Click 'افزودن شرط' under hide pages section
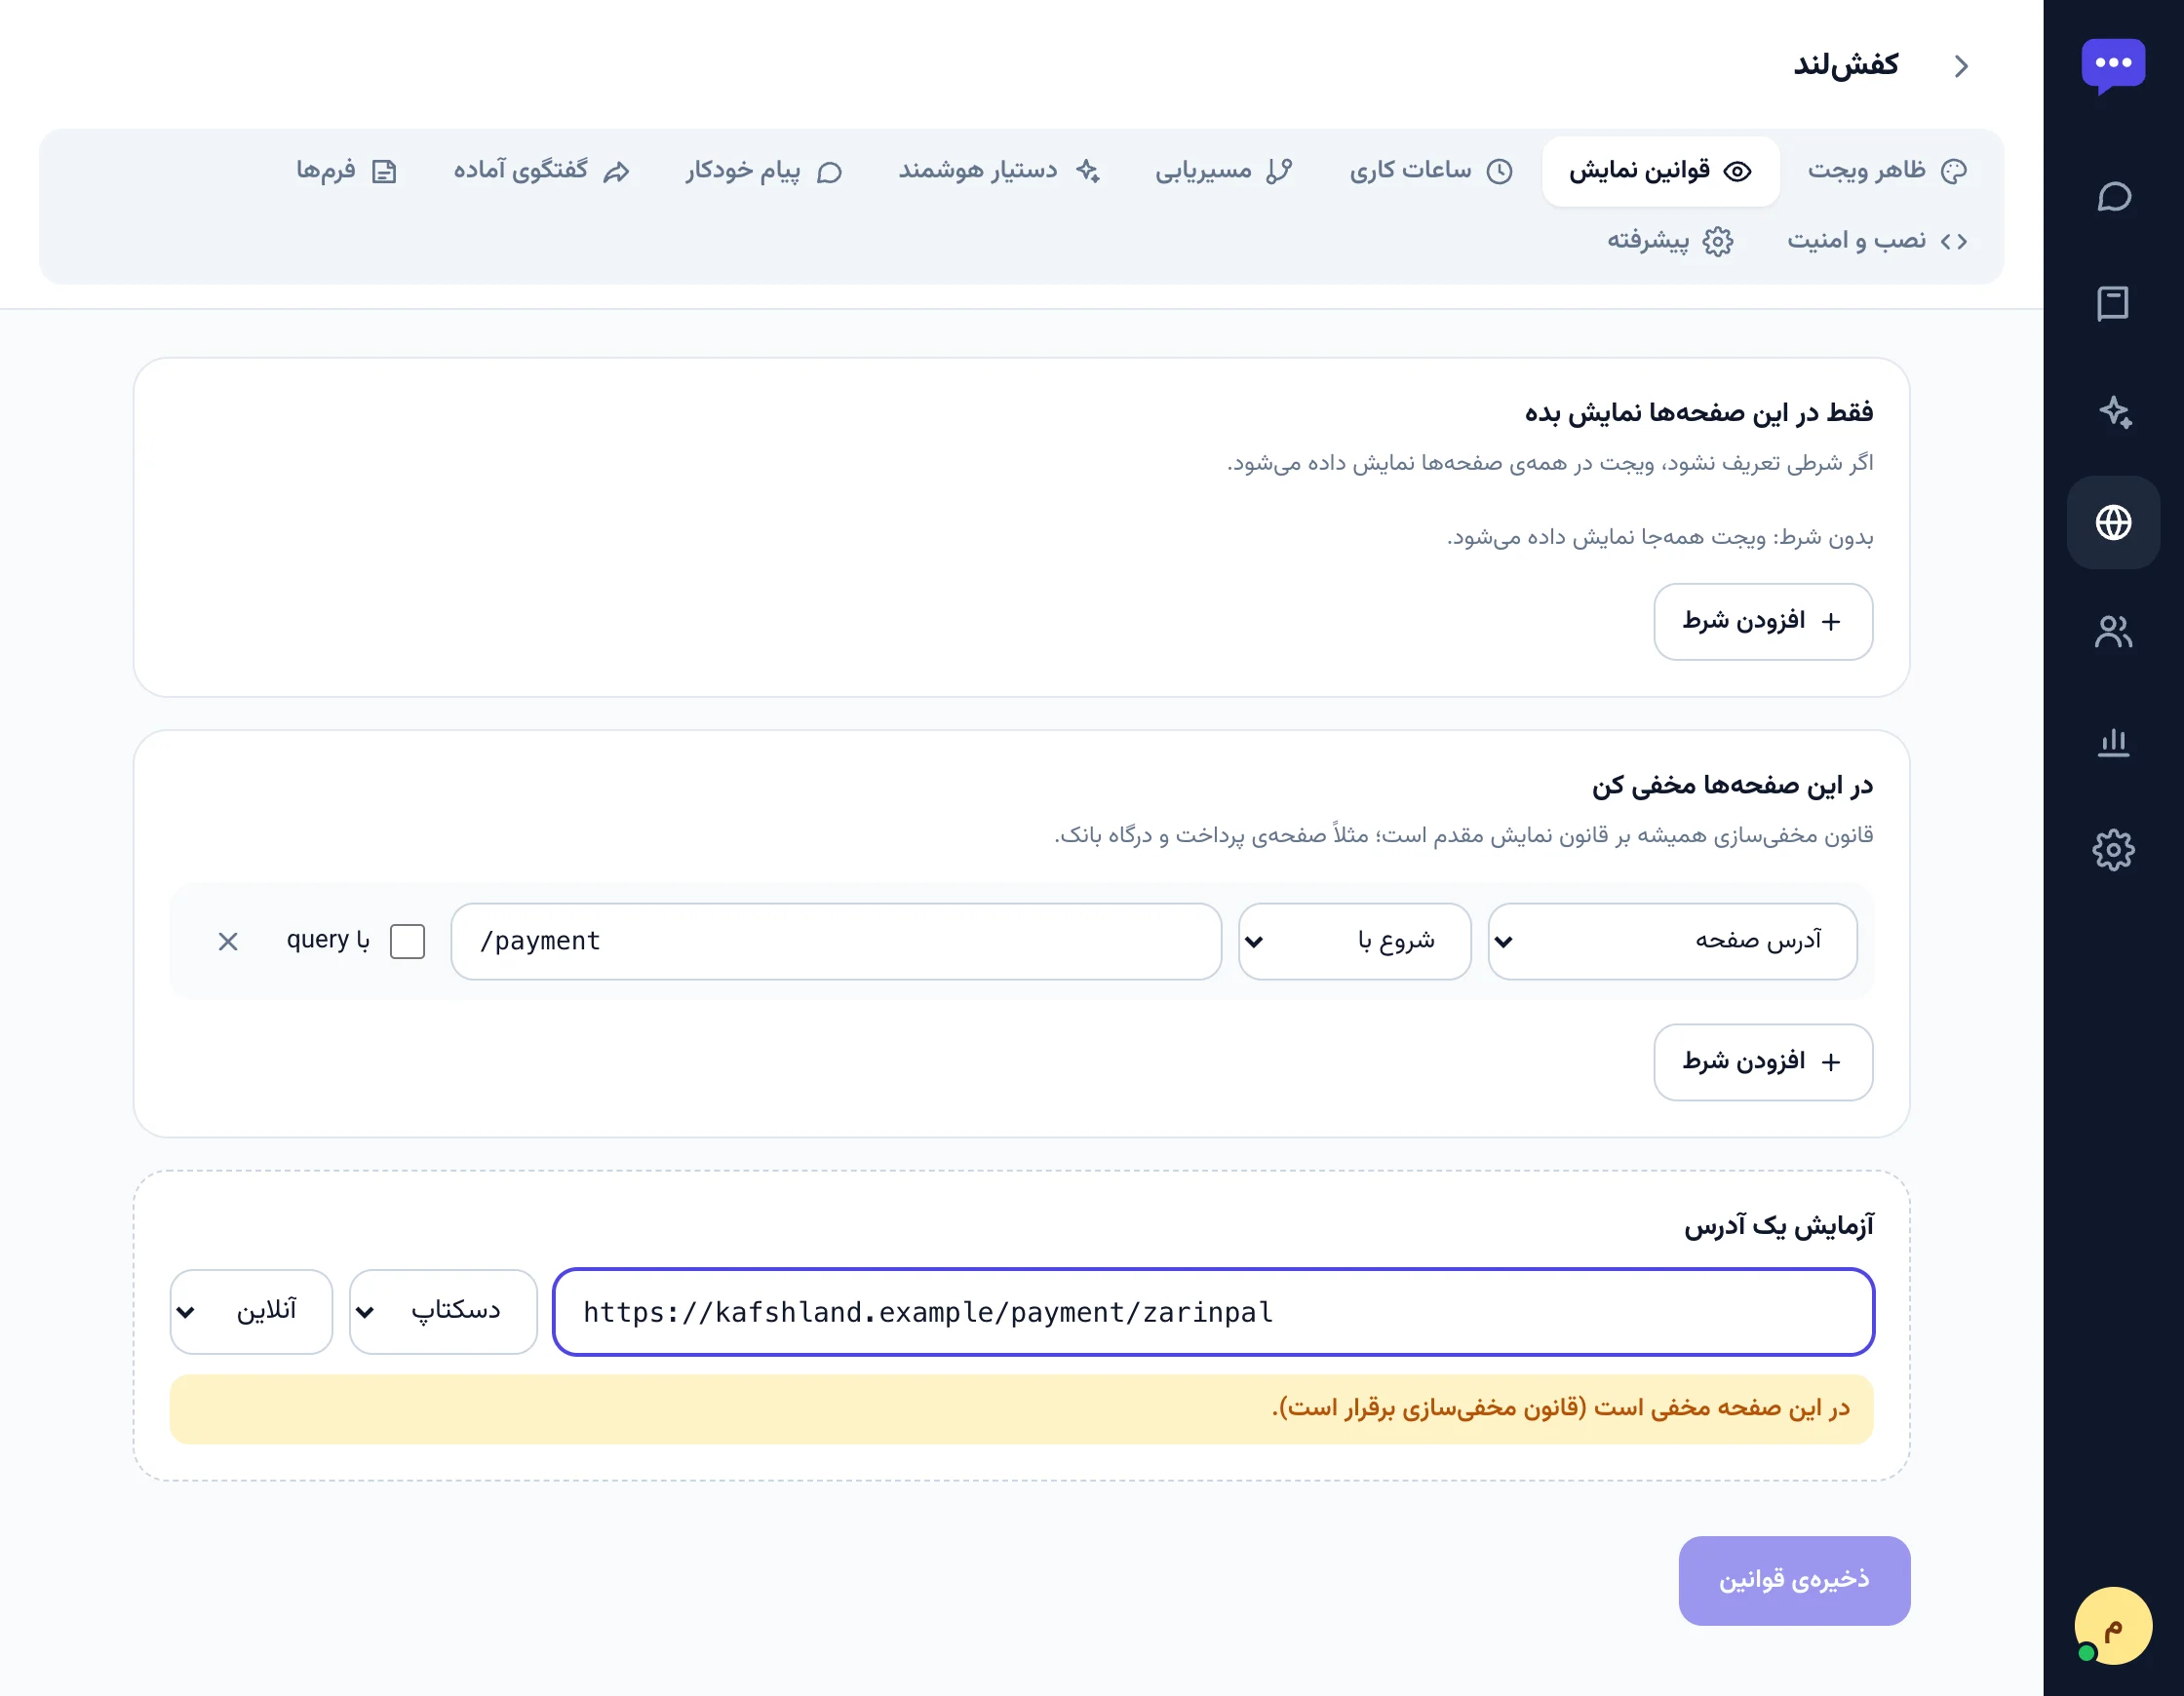 tap(1763, 1062)
